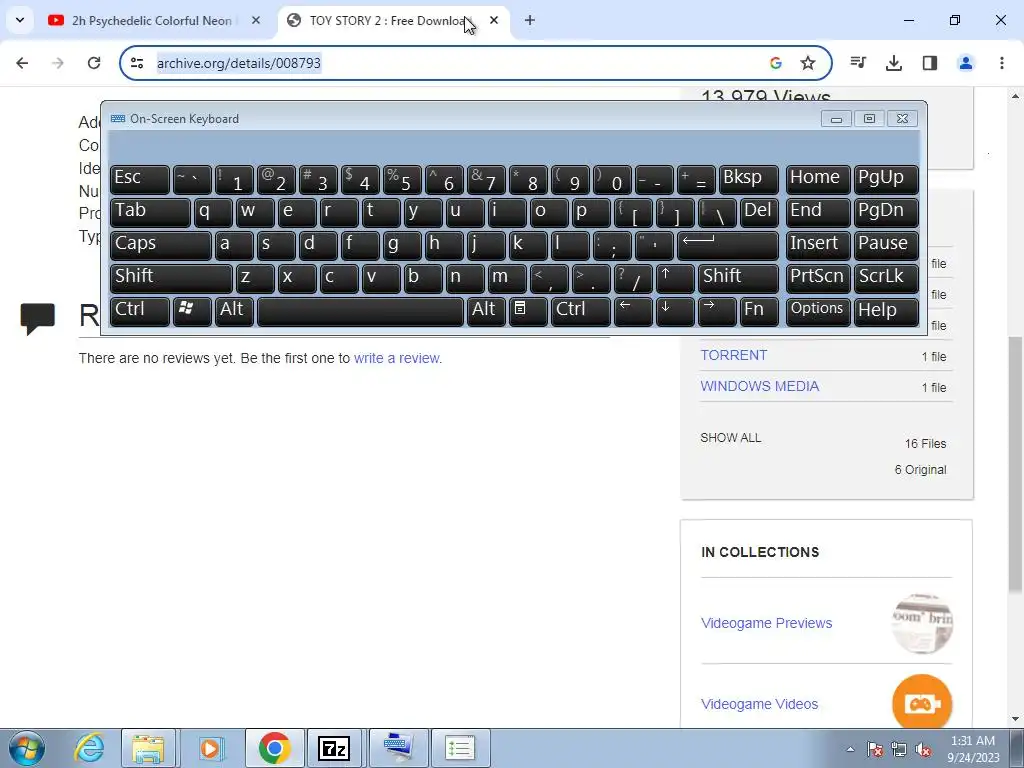Toggle the ScrLk key on On-Screen Keyboard
Screen dimensions: 1024x768
pyautogui.click(x=886, y=277)
